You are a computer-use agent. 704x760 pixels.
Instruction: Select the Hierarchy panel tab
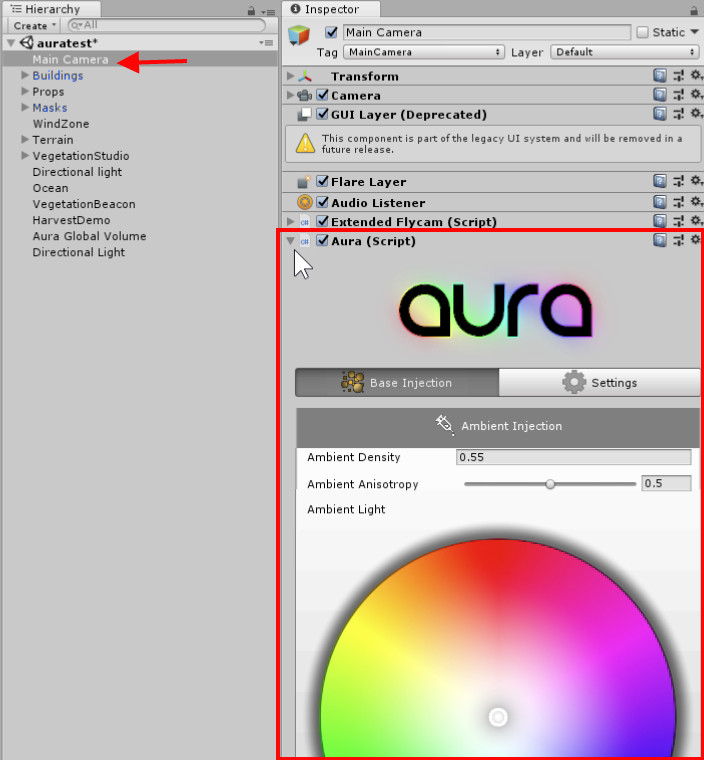[52, 9]
